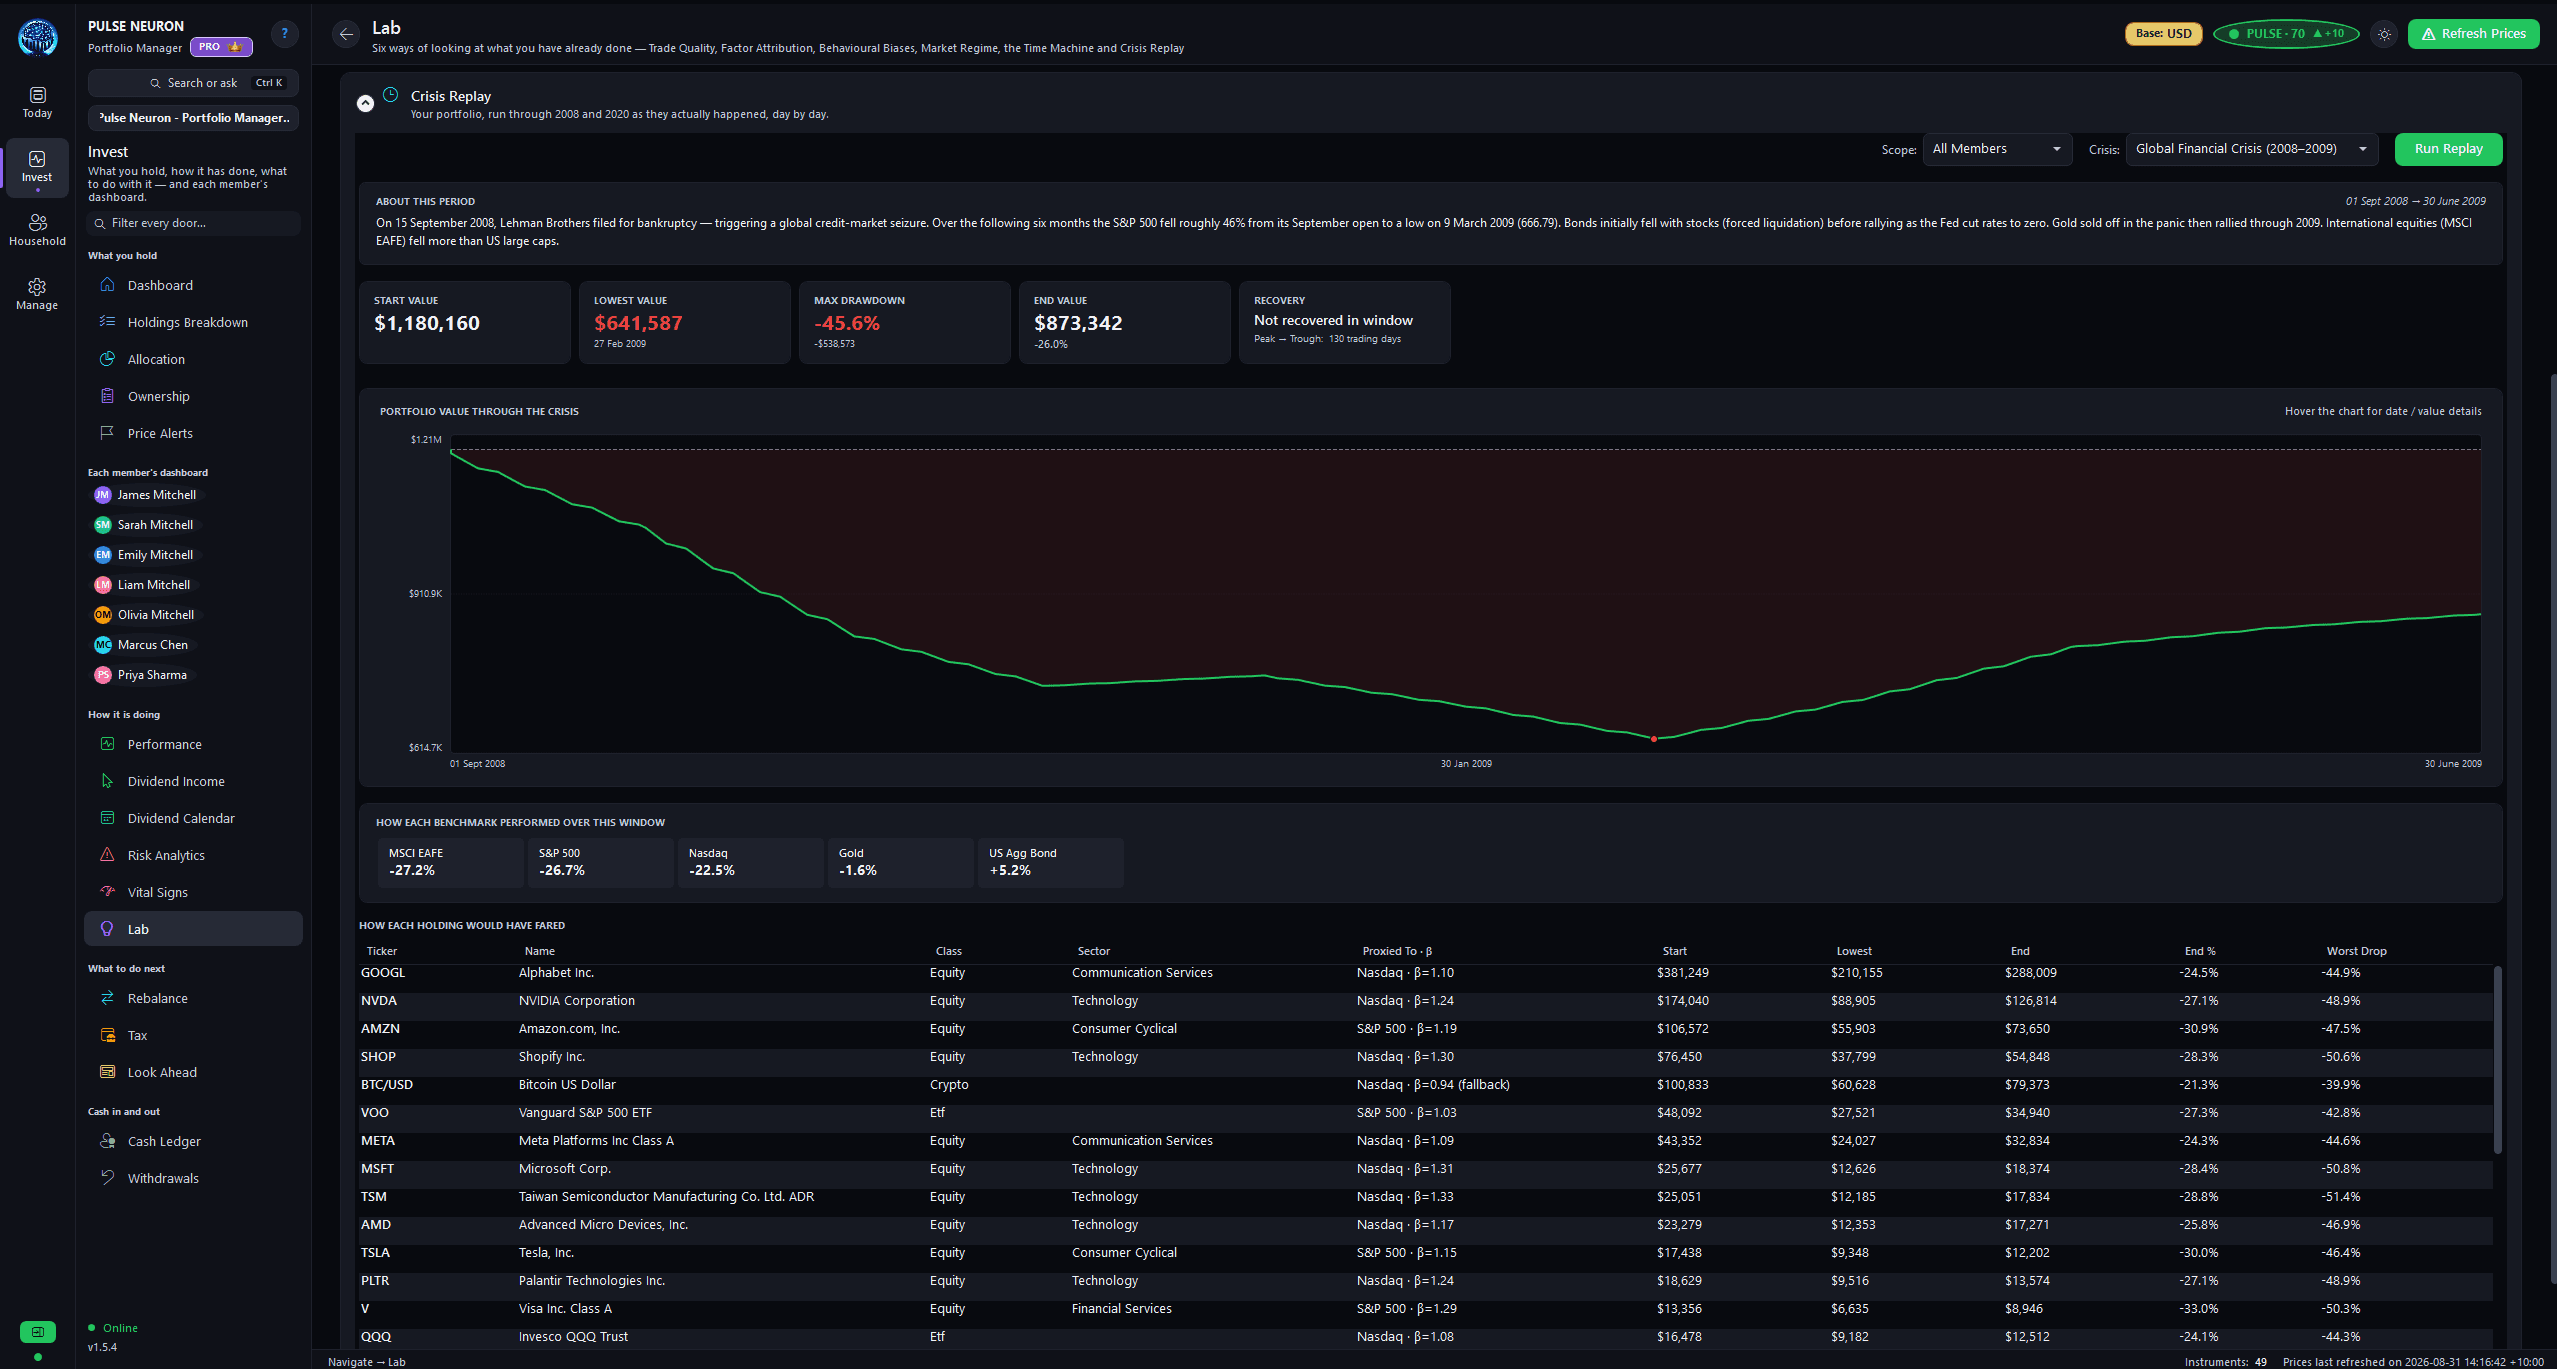
Task: Click the Refresh Prices button
Action: [x=2473, y=34]
